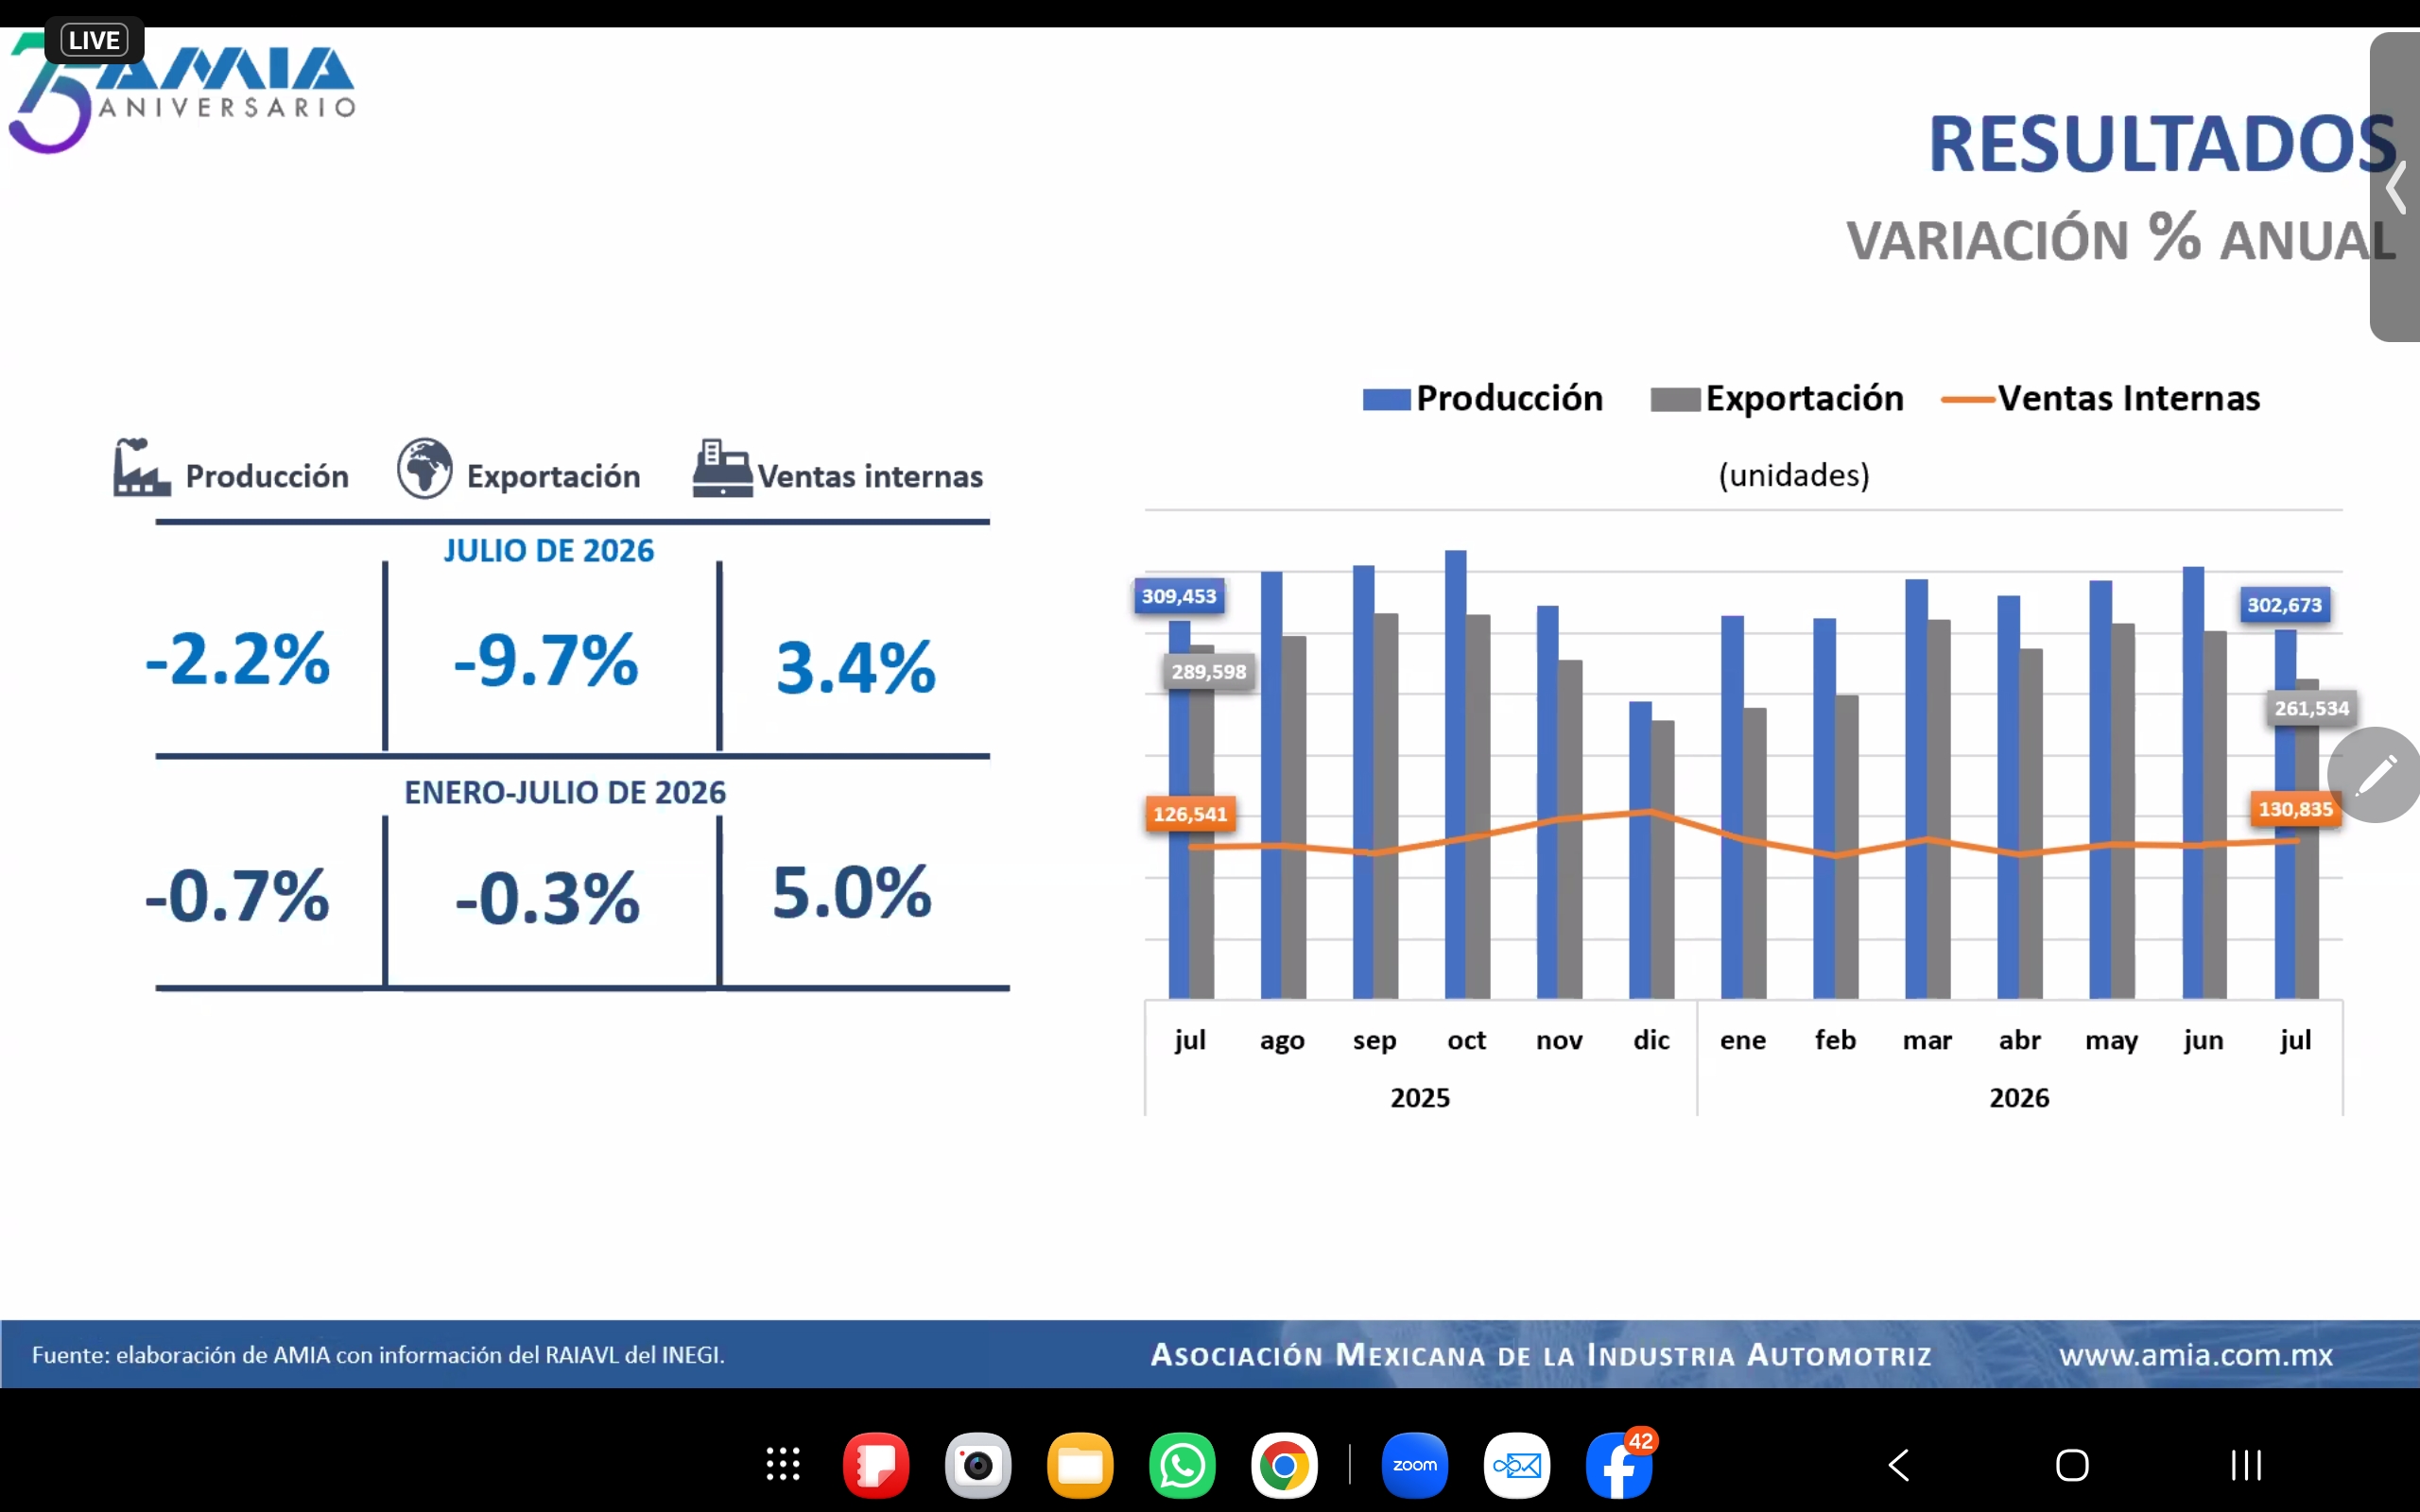Click the Fuente source footnote text

[x=378, y=1355]
